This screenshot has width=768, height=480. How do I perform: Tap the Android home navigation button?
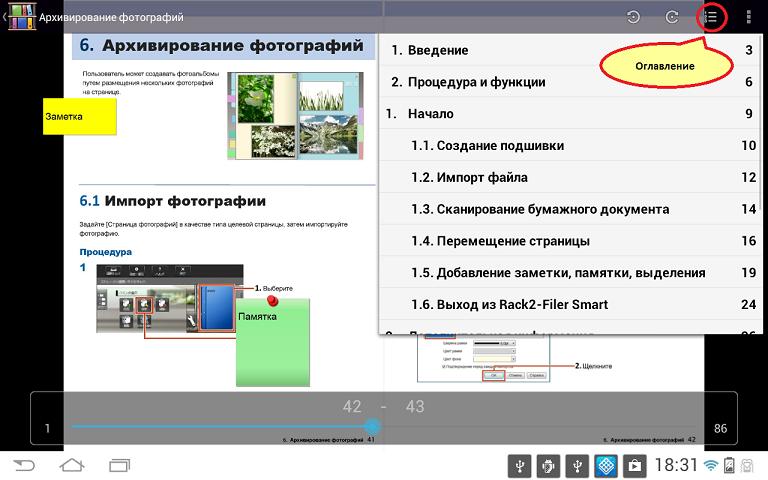point(72,465)
